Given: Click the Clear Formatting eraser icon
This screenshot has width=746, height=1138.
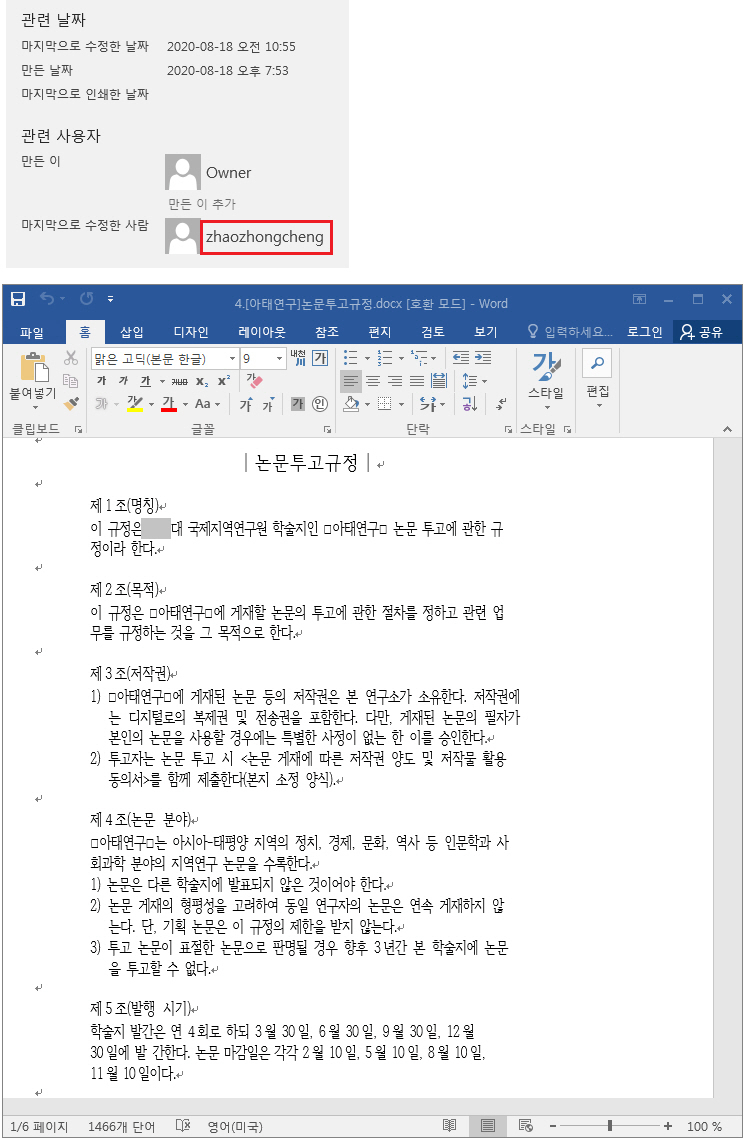Looking at the screenshot, I should [x=254, y=381].
